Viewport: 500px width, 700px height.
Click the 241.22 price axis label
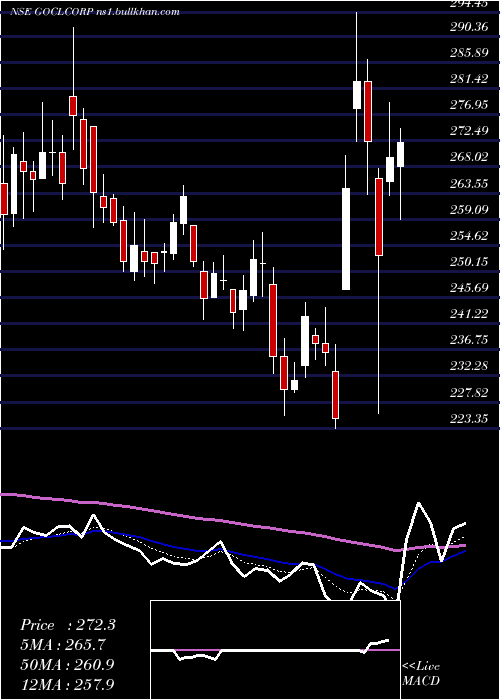[469, 314]
